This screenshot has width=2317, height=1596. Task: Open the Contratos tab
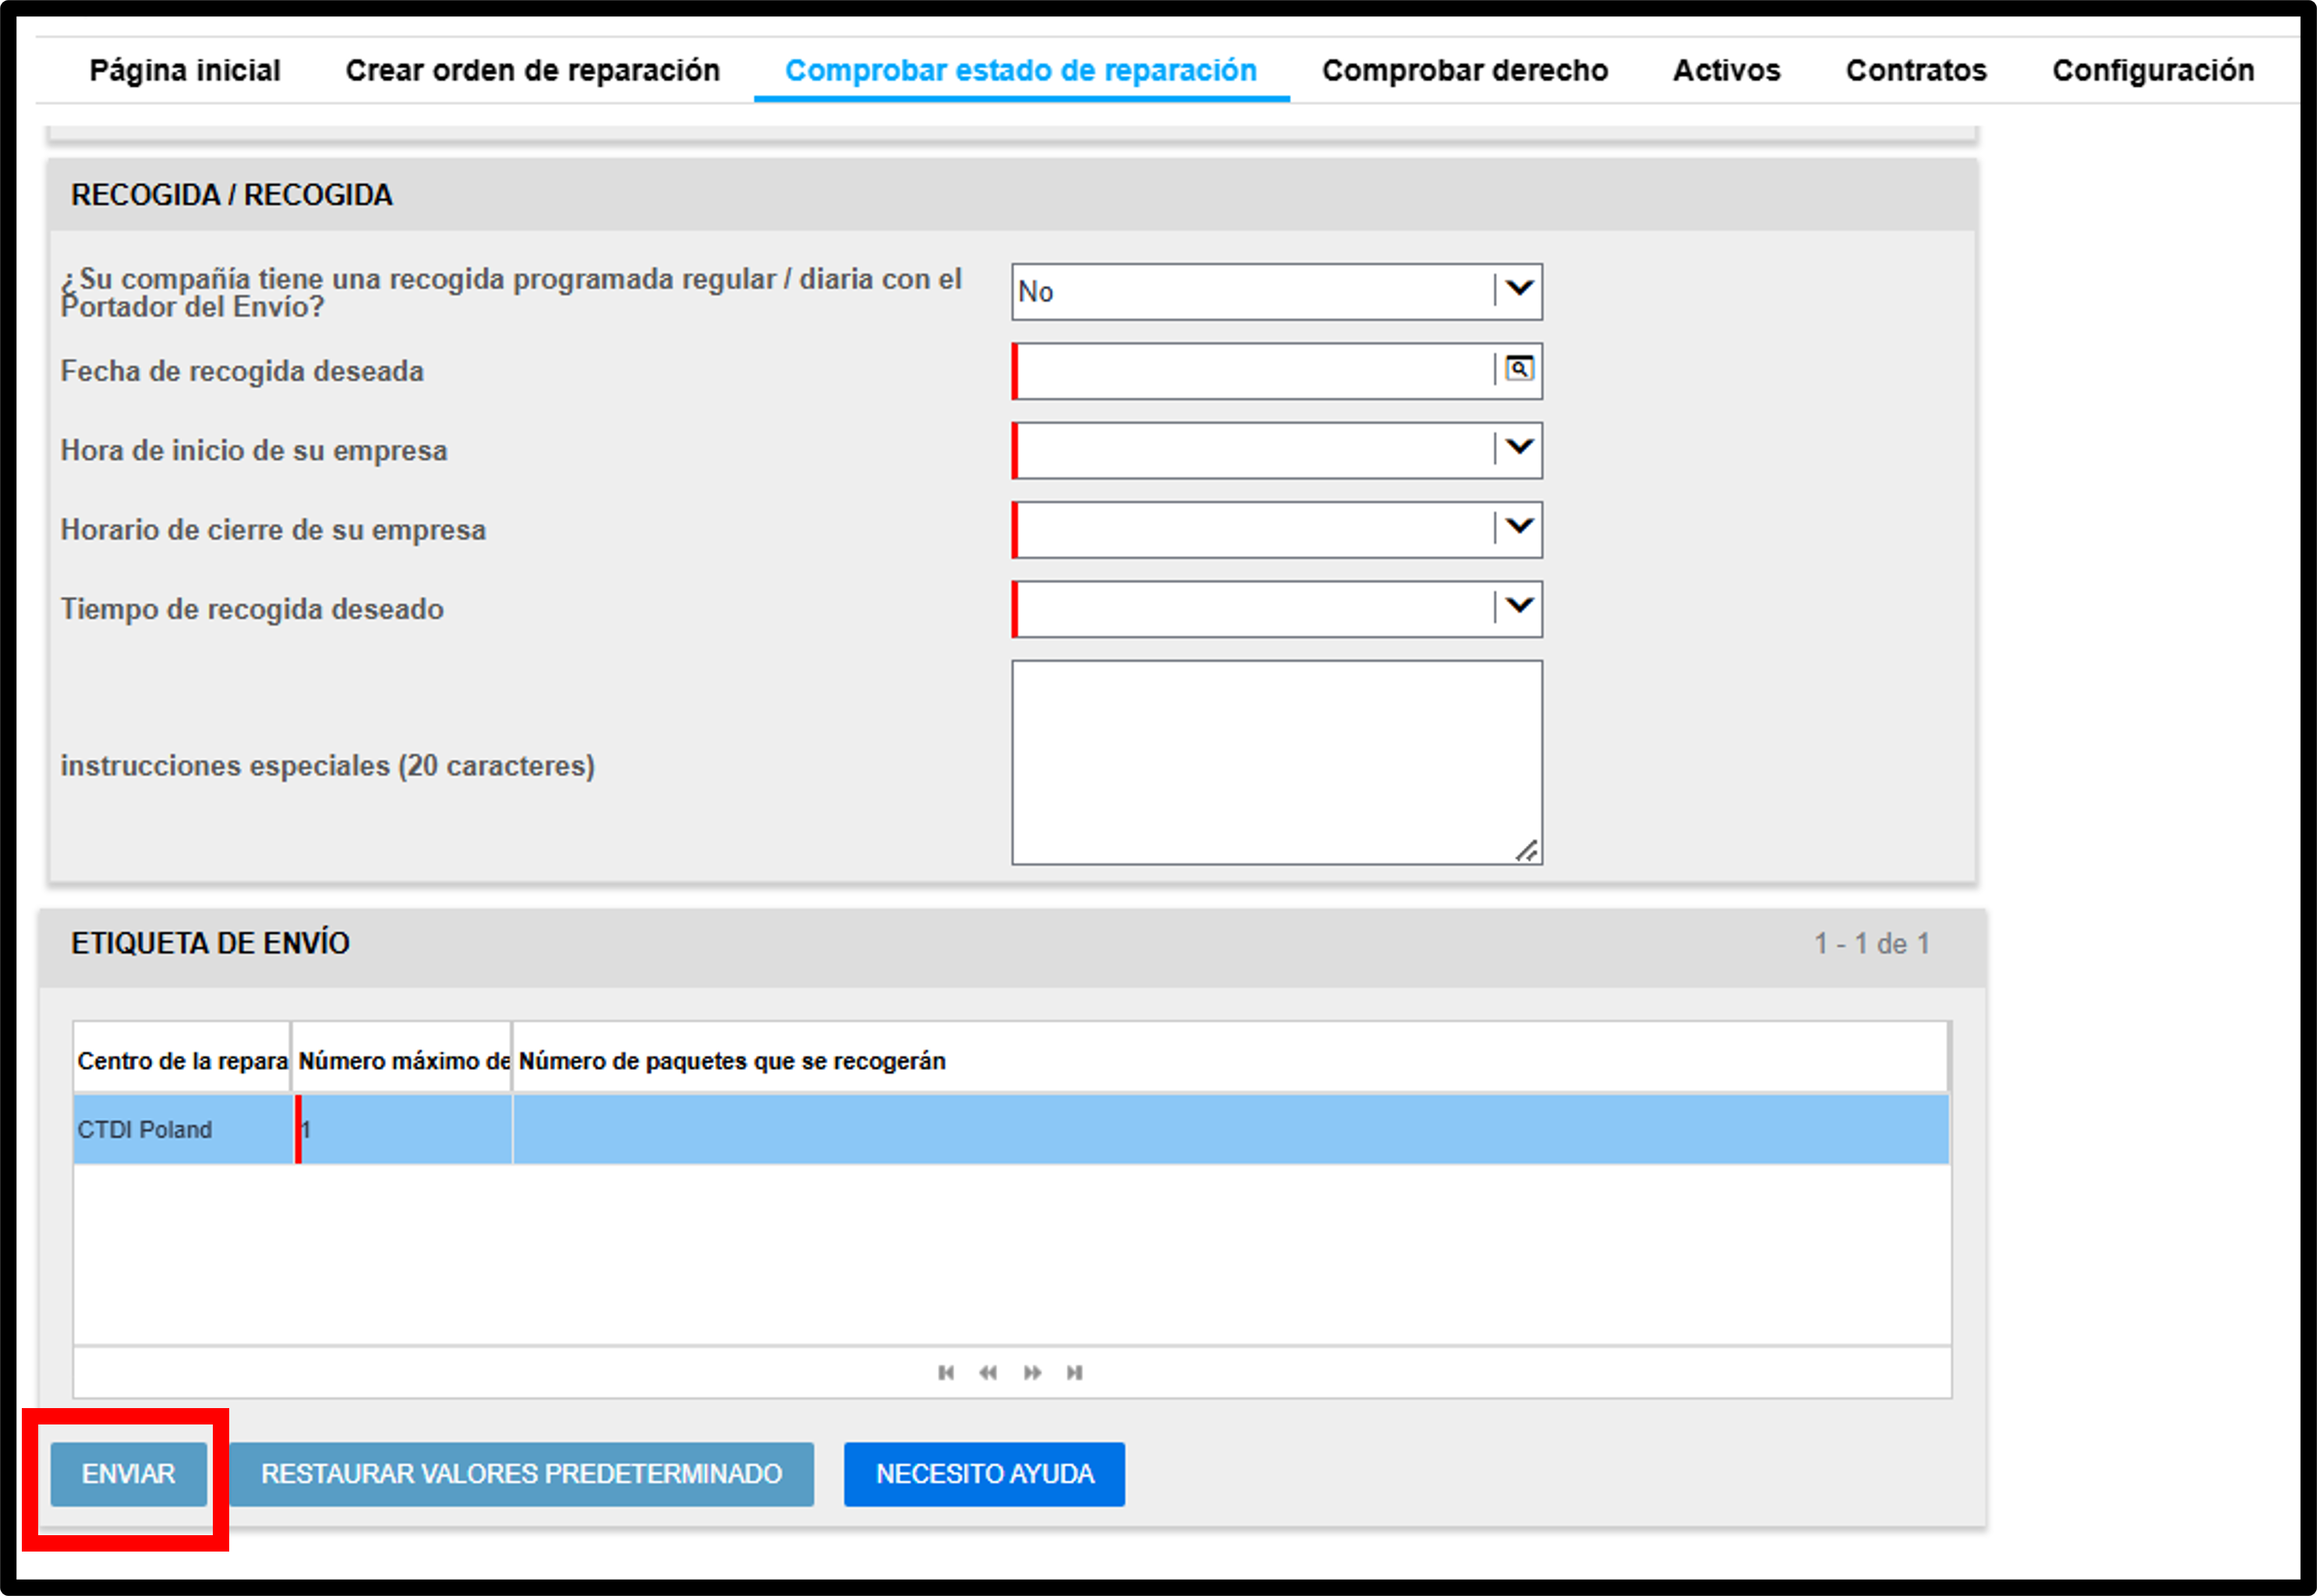tap(1915, 70)
